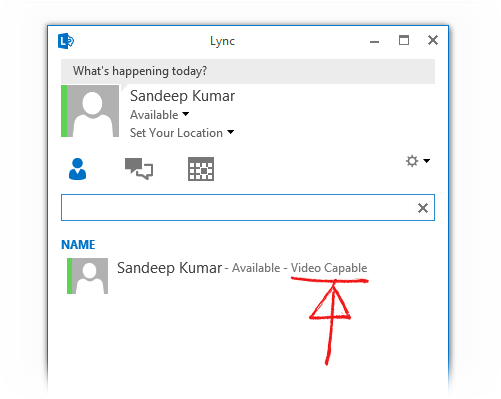Click the What's happening today note field
The height and width of the screenshot is (399, 501).
coord(248,71)
